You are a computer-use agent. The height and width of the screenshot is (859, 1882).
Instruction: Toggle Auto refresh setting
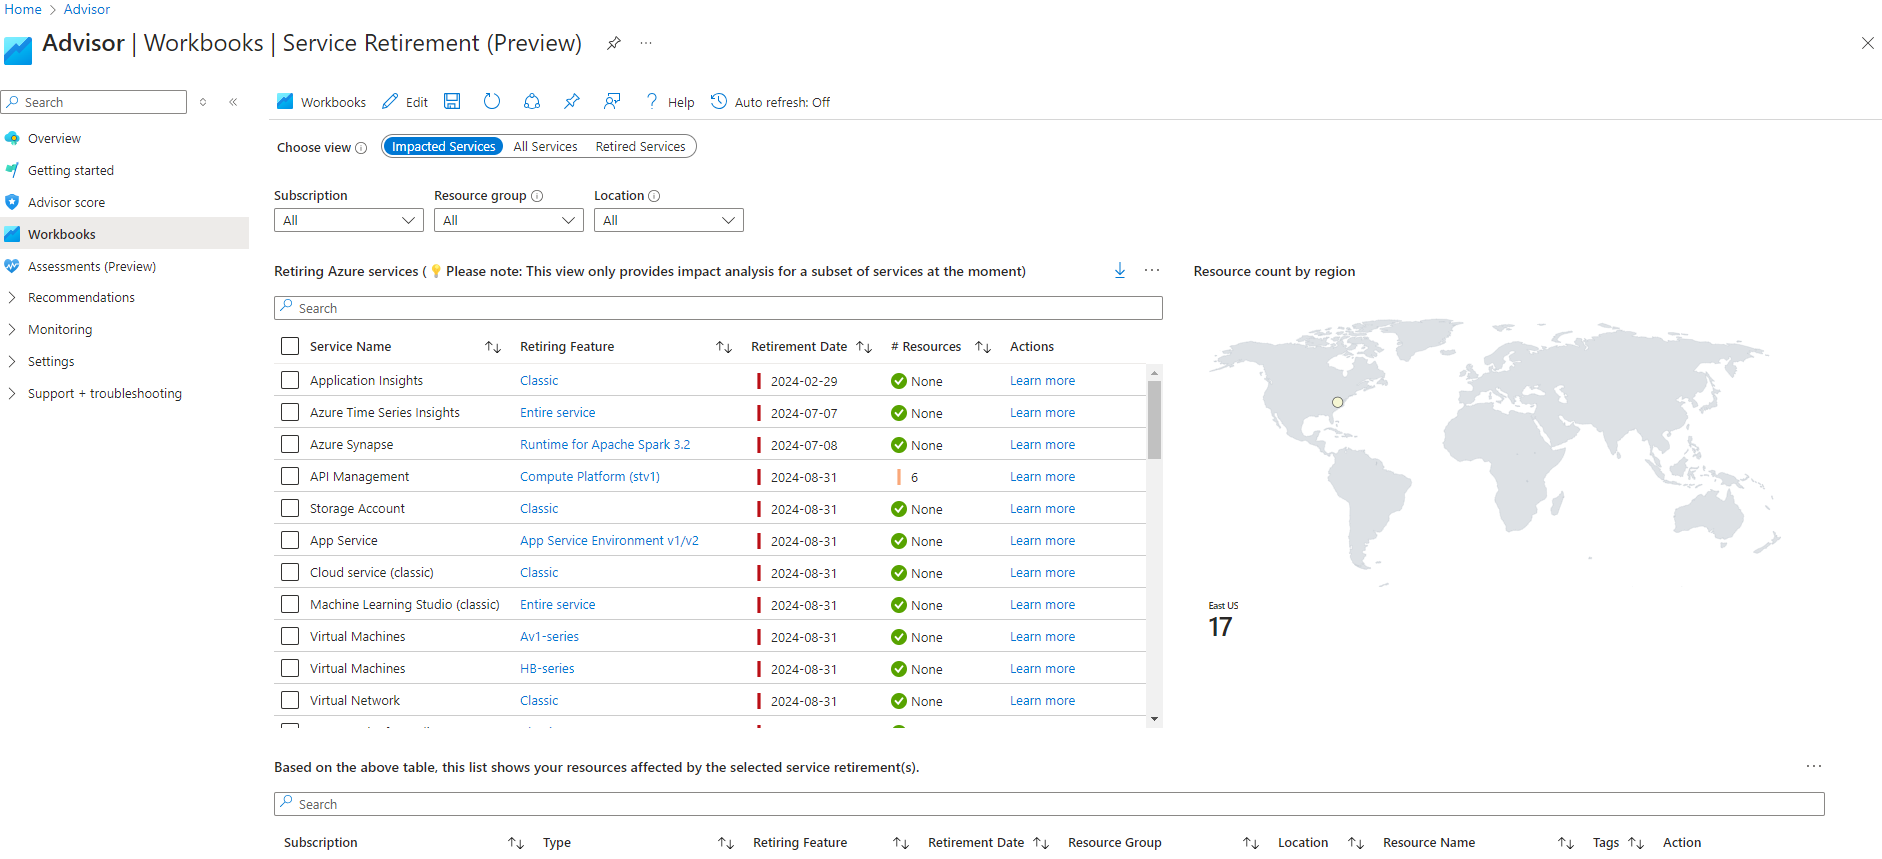(771, 102)
